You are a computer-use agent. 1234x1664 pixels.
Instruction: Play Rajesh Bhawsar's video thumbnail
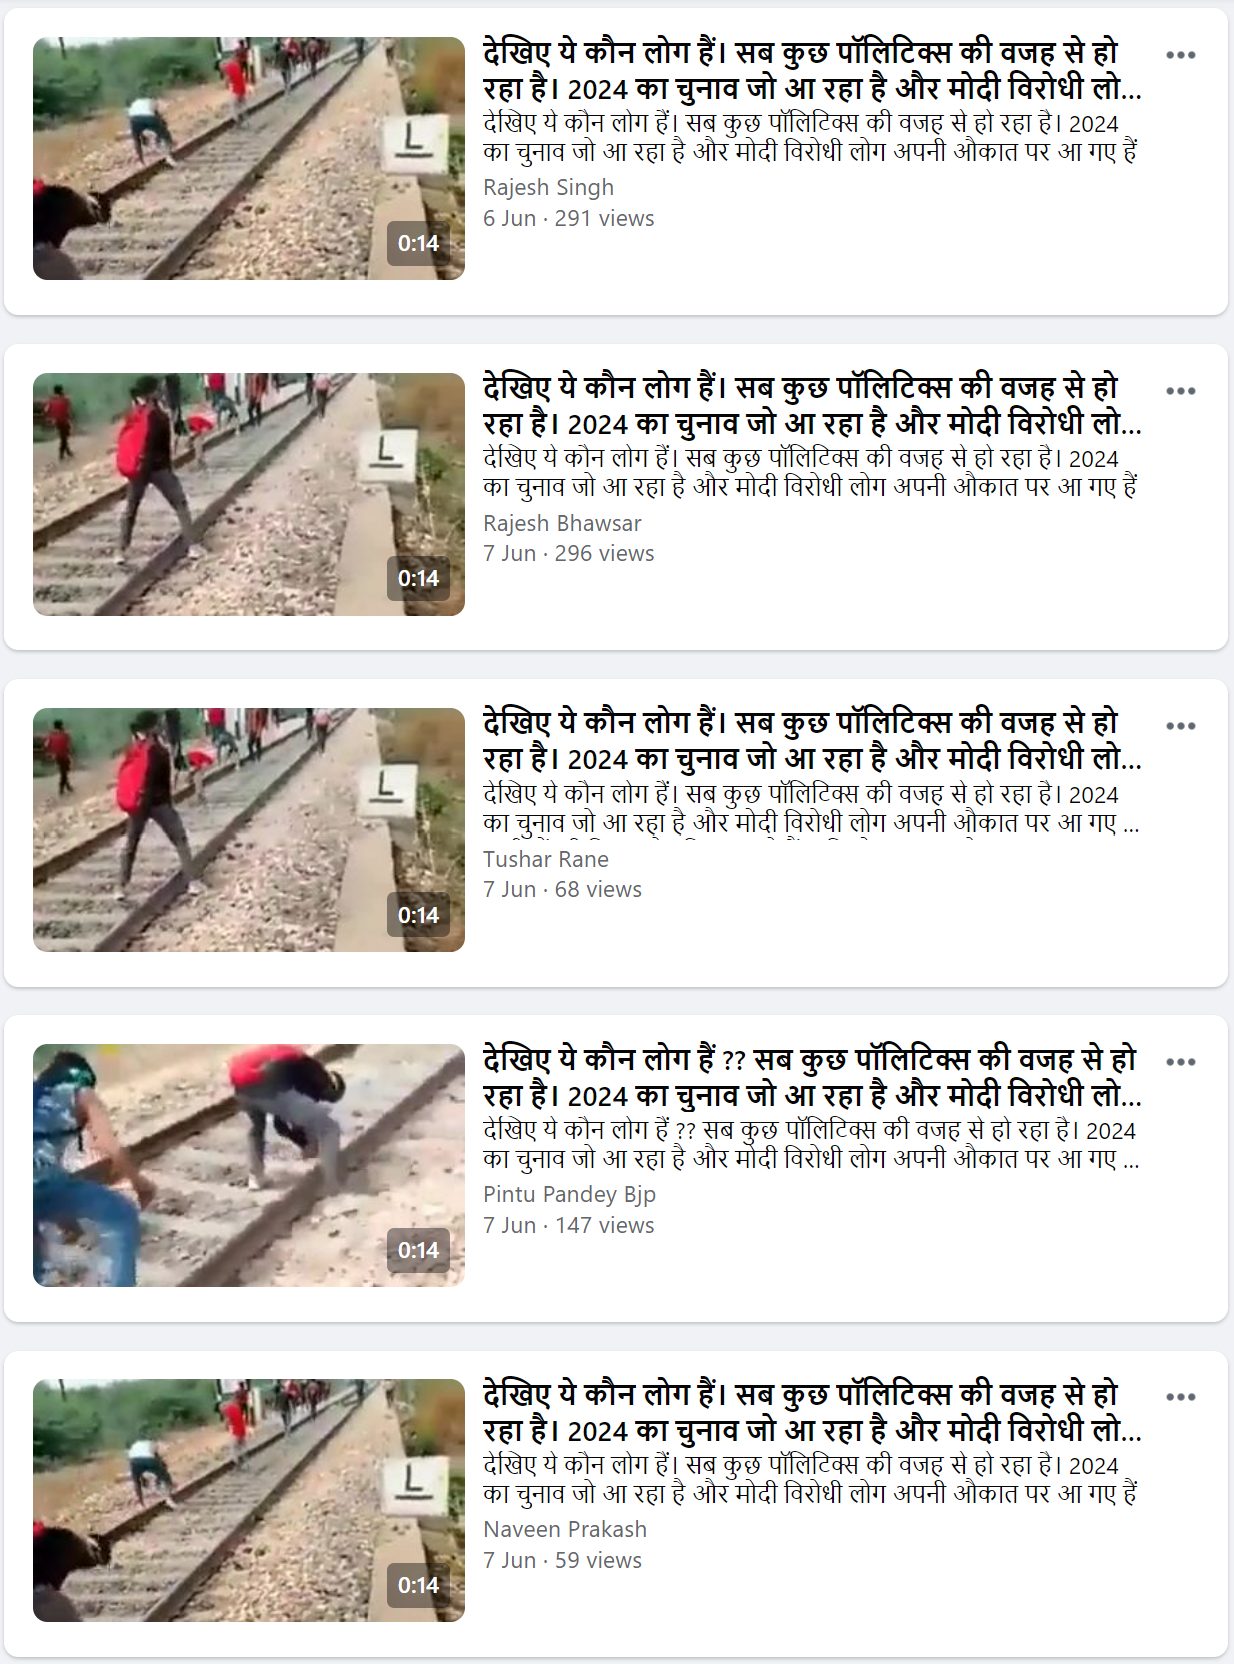click(249, 494)
